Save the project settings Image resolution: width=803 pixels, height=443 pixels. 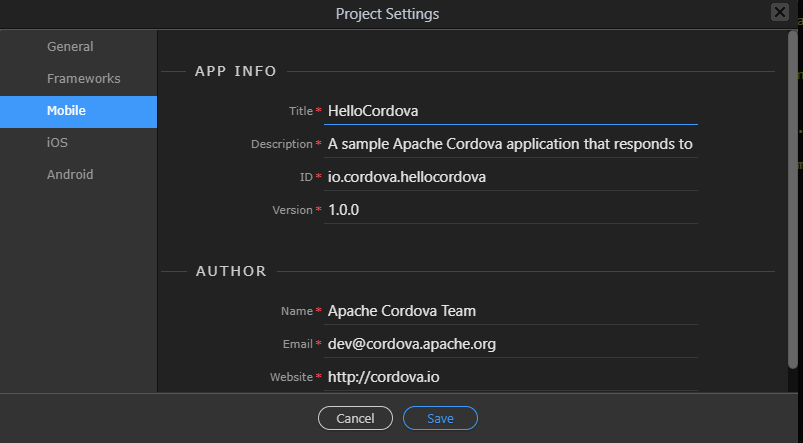(x=440, y=418)
